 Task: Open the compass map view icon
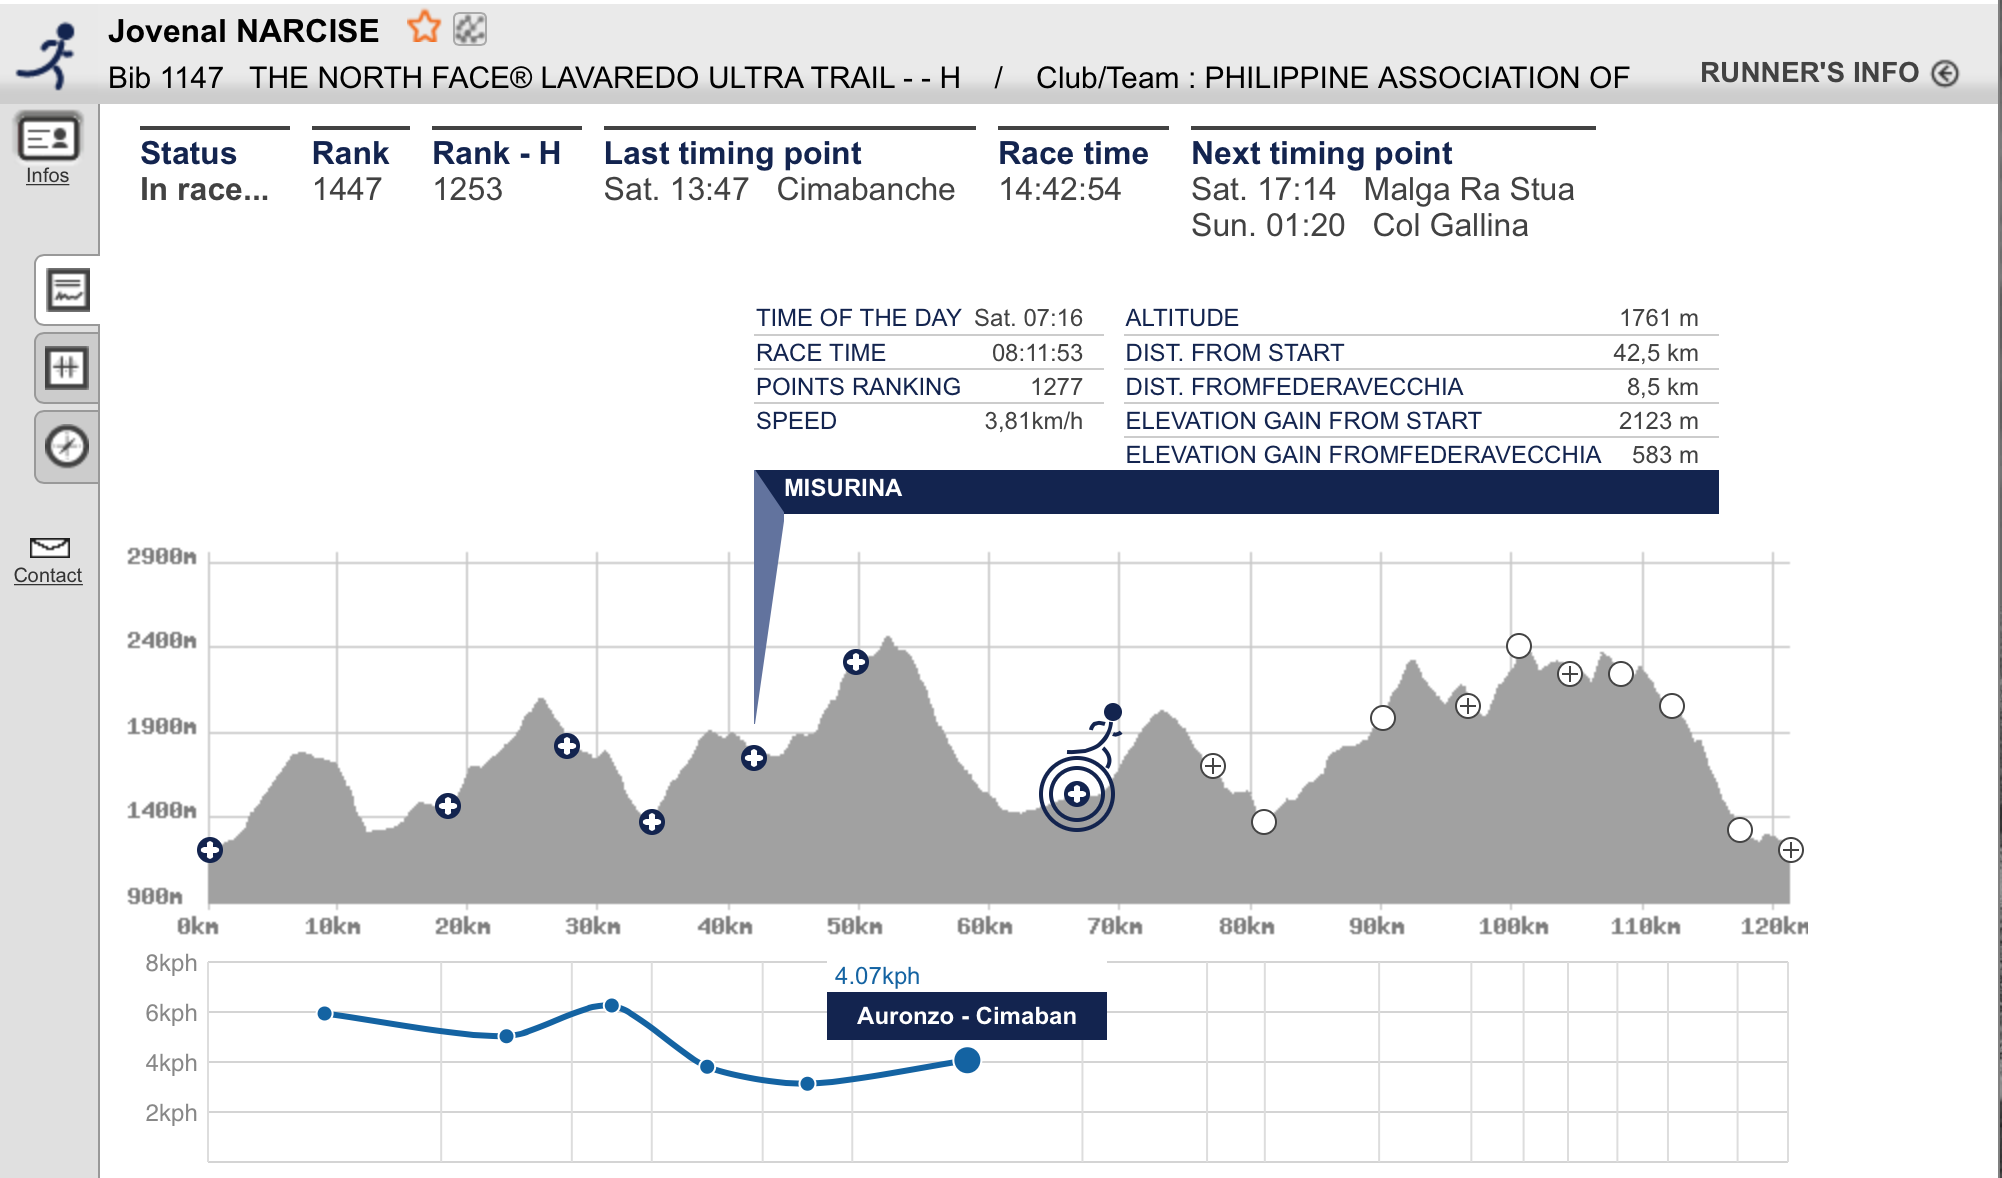pyautogui.click(x=67, y=446)
